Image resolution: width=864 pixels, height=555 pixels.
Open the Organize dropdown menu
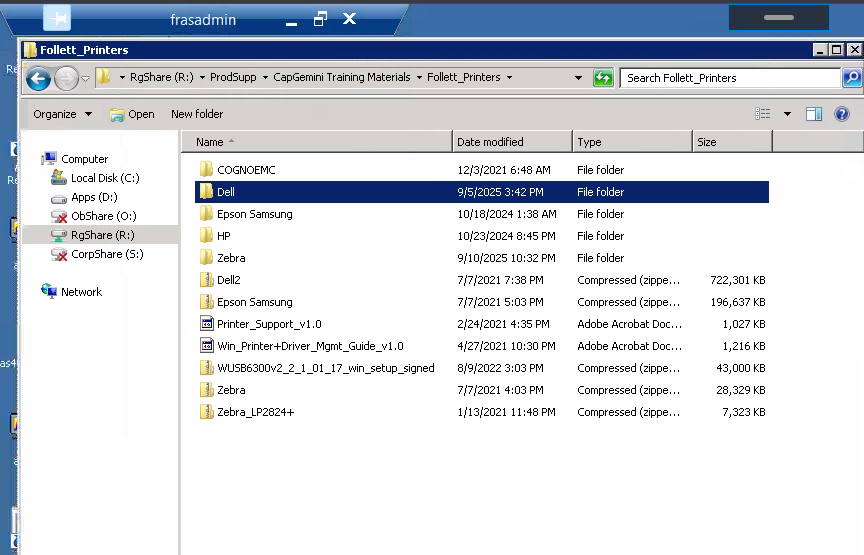click(x=62, y=114)
